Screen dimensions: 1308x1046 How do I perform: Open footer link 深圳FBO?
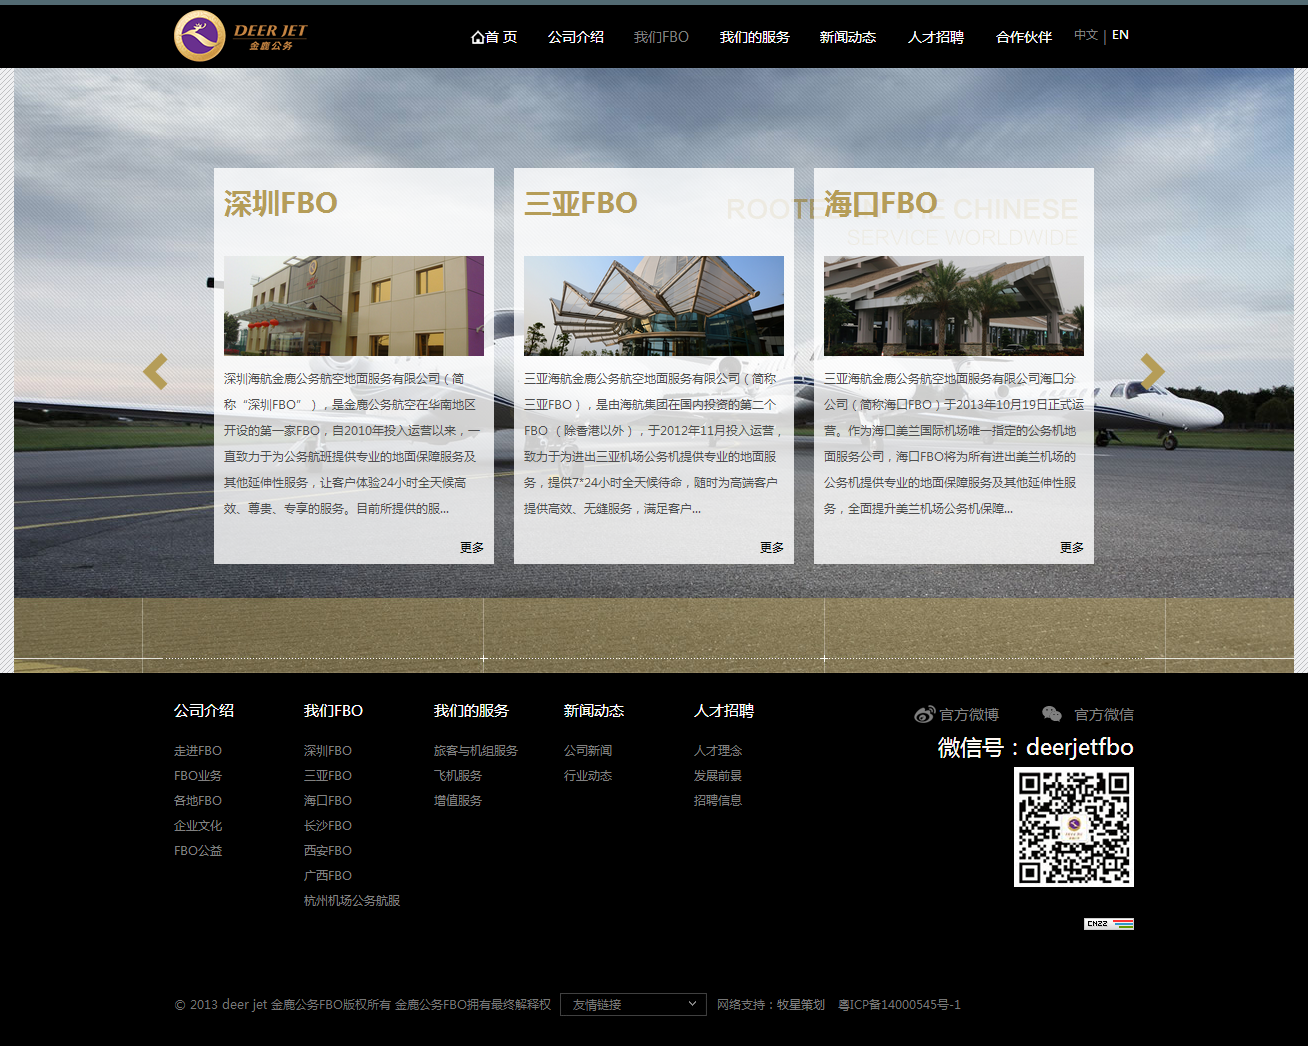[328, 750]
